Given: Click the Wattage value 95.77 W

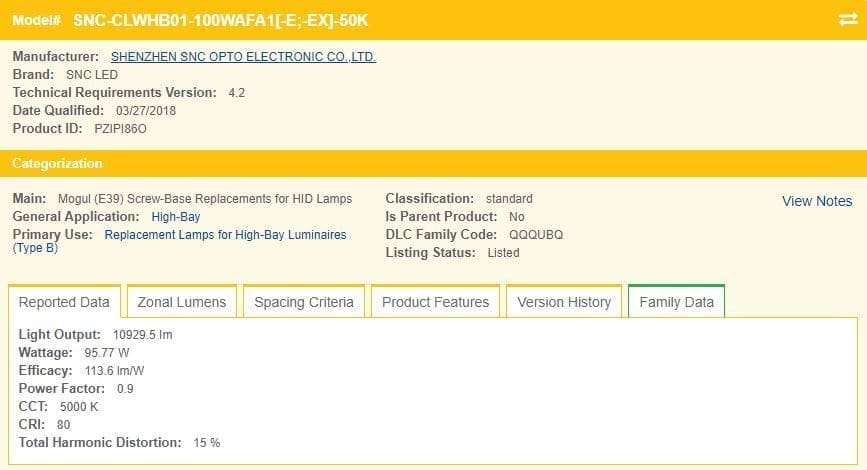Looking at the screenshot, I should point(107,353).
